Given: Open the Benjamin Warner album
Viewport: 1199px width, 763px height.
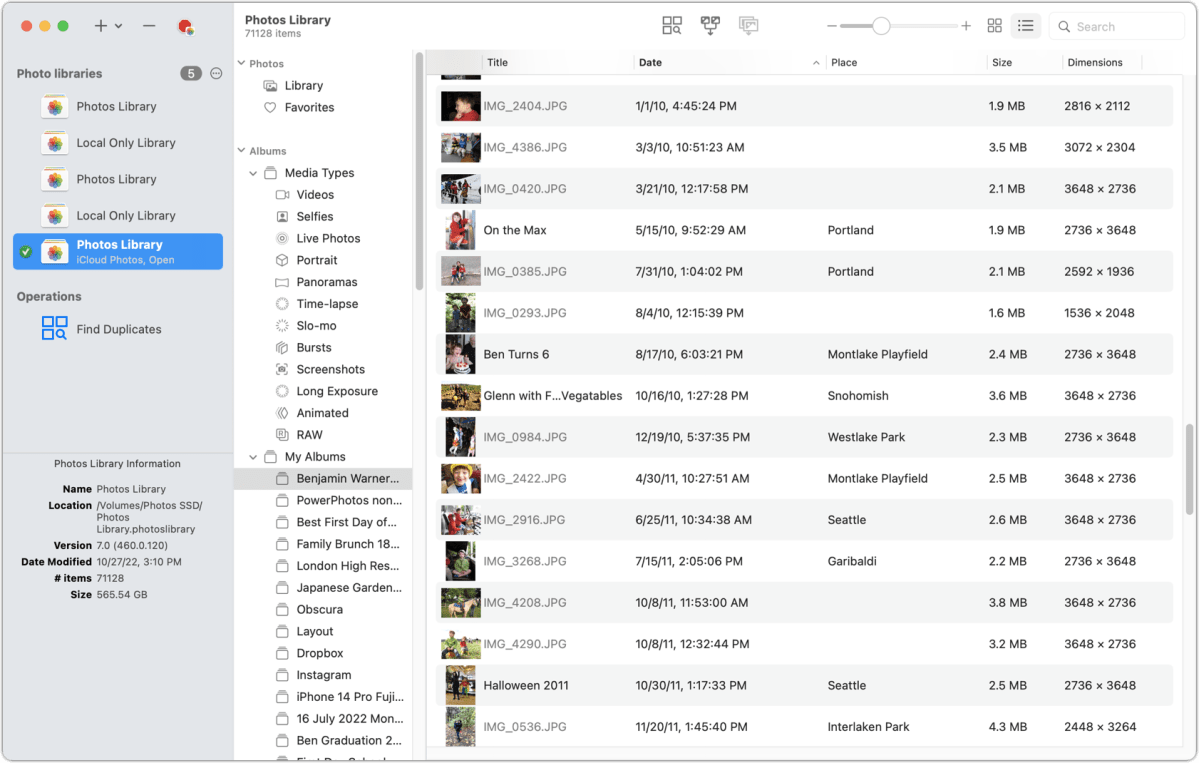Looking at the screenshot, I should pyautogui.click(x=323, y=479).
